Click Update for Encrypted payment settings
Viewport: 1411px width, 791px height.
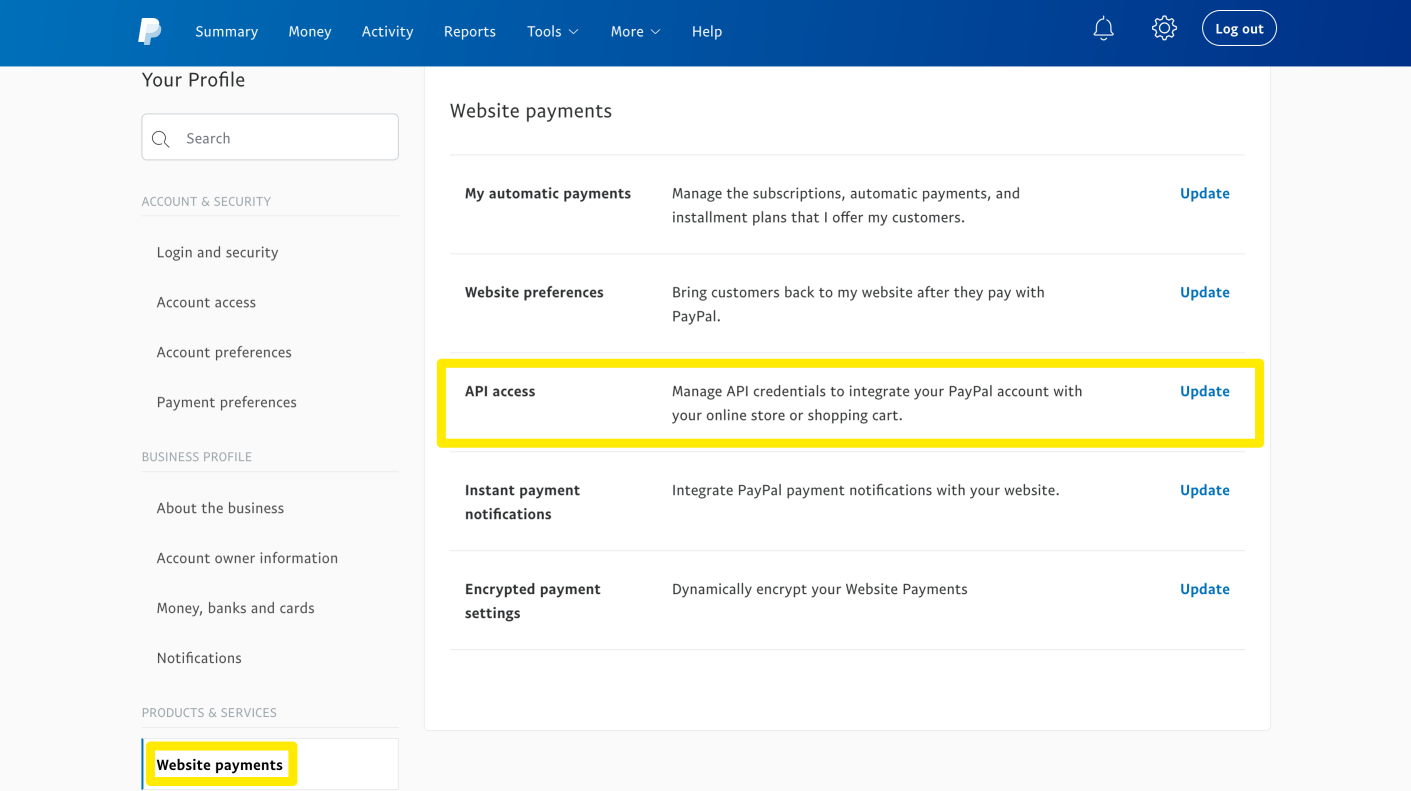(x=1205, y=589)
